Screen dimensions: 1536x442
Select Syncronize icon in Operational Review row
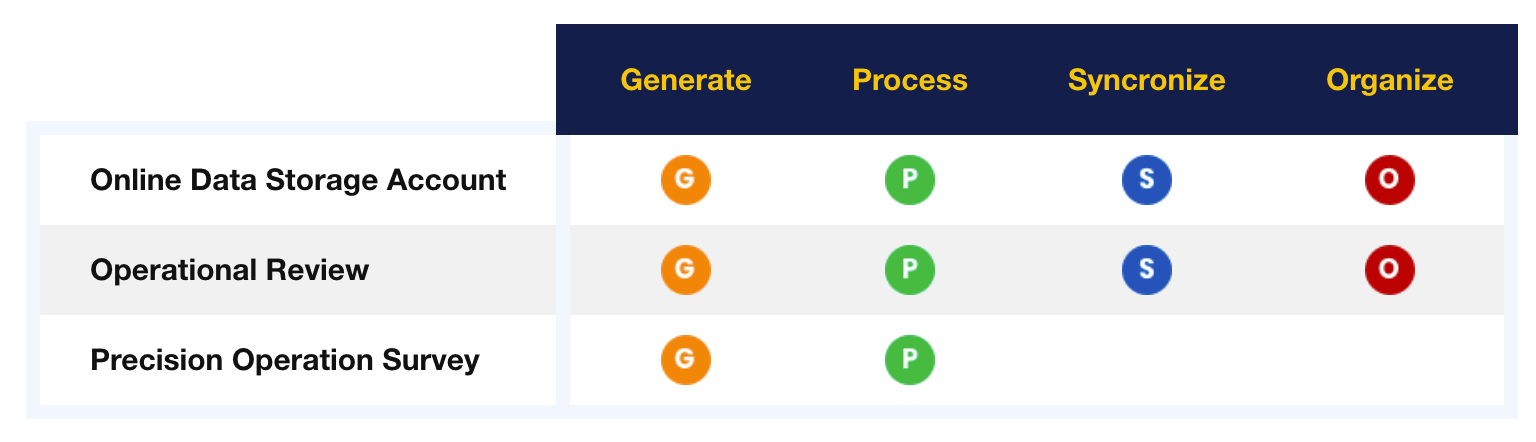click(x=1147, y=270)
